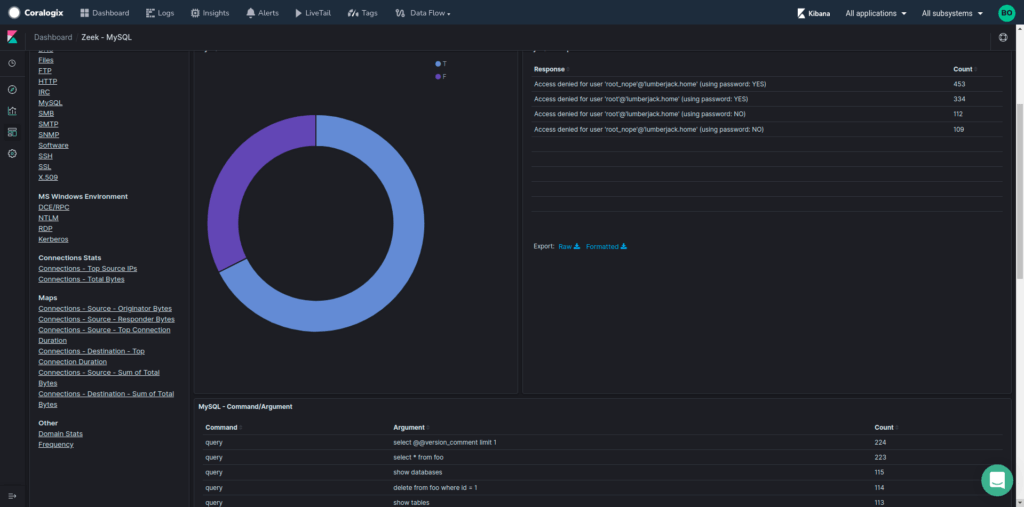
Task: Open the Domain Stats link
Action: [61, 434]
